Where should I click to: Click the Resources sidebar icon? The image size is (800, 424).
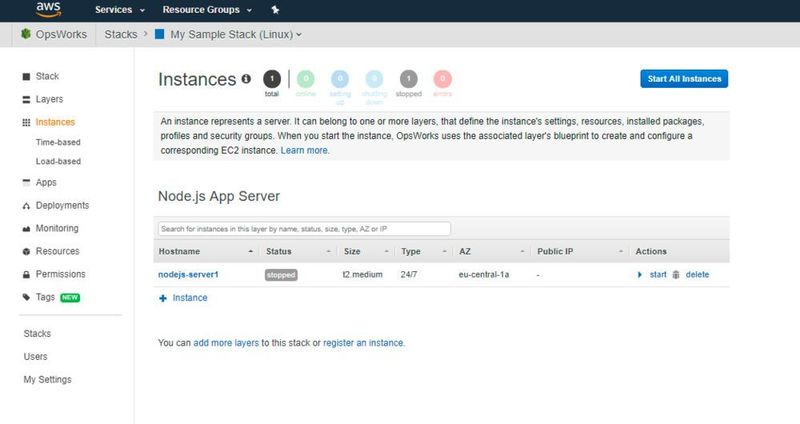26,252
